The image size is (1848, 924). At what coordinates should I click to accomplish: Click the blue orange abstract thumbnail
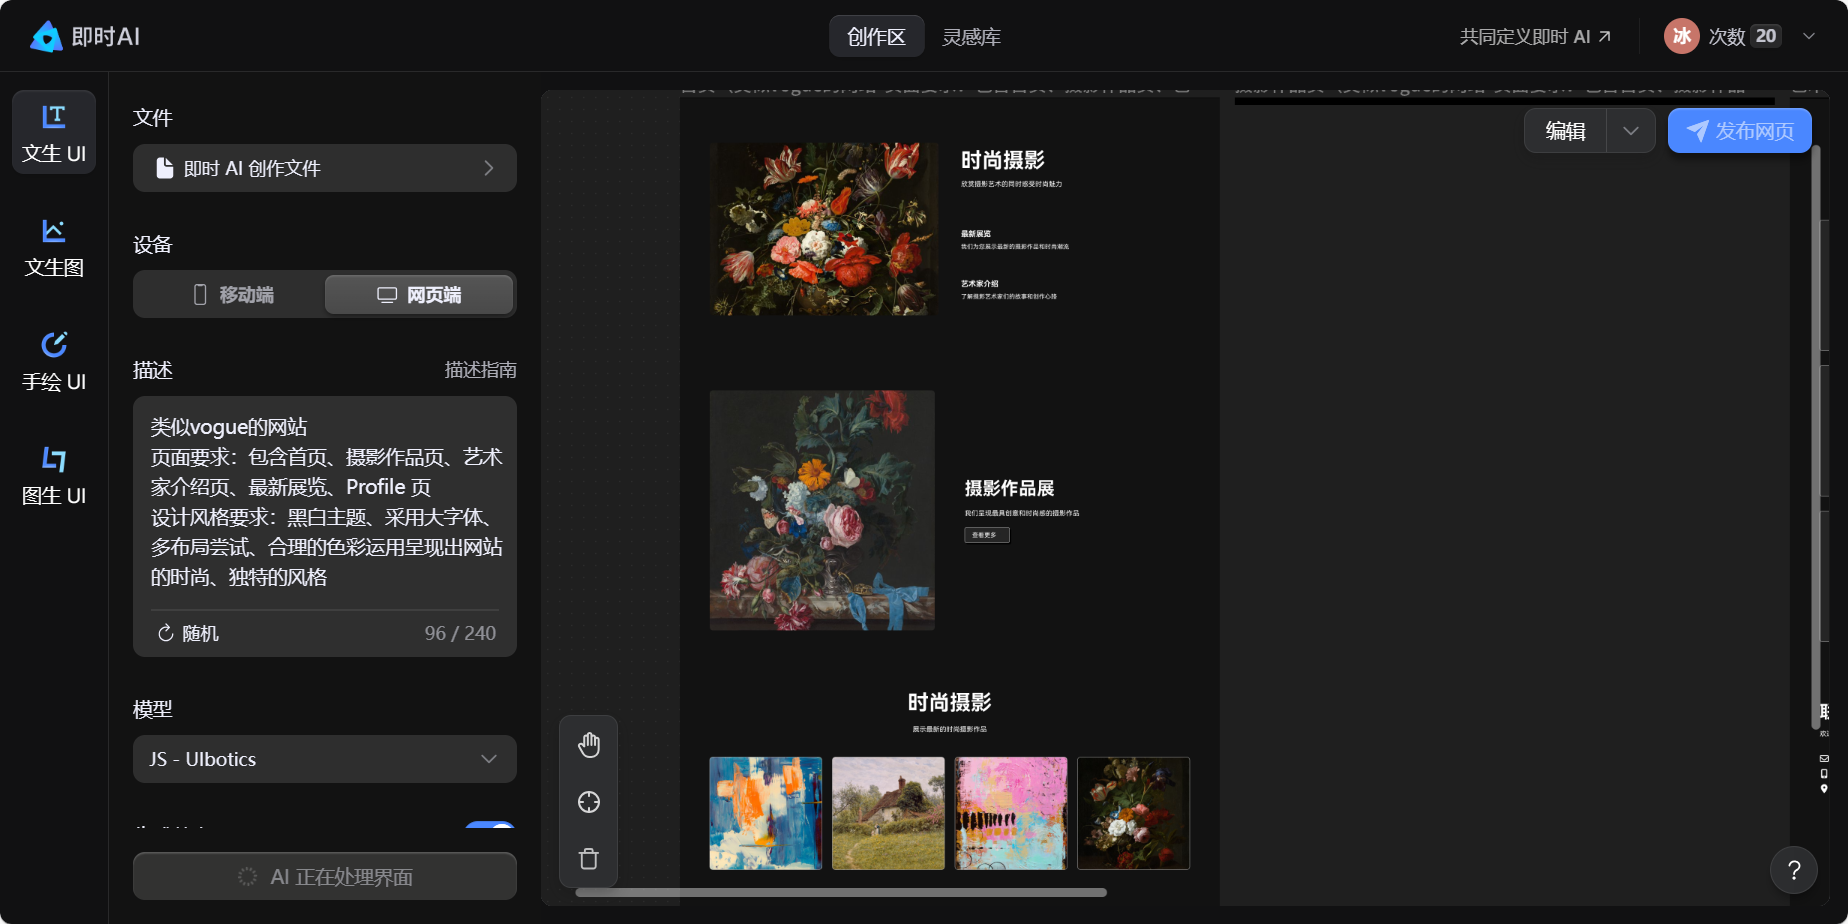(x=766, y=813)
